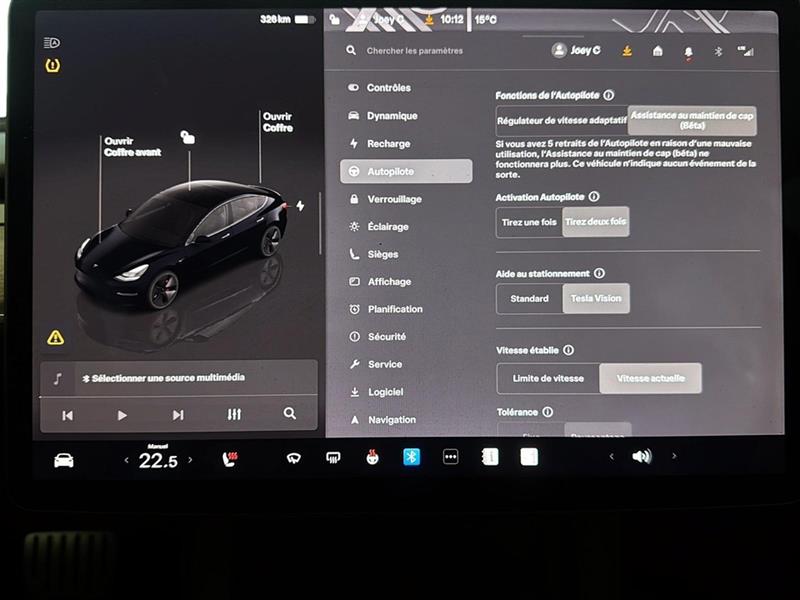Choose Tirez une fois activation
Screen dimensions: 800x600
(529, 222)
